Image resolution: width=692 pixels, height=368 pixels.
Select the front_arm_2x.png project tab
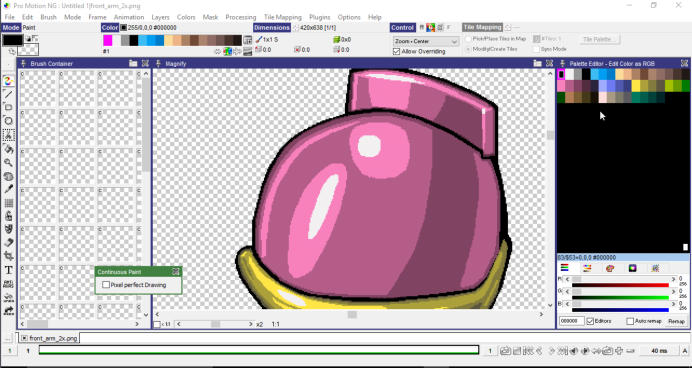49,338
